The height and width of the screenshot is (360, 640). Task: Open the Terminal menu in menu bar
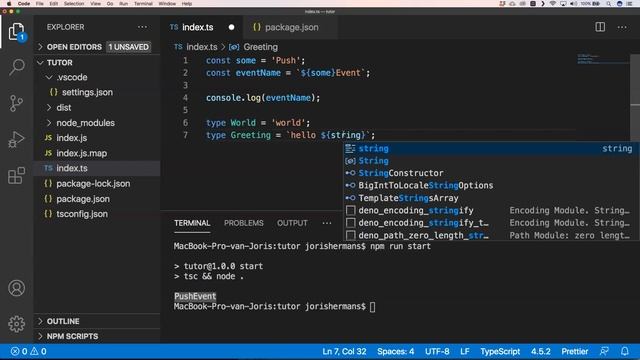(x=143, y=4)
